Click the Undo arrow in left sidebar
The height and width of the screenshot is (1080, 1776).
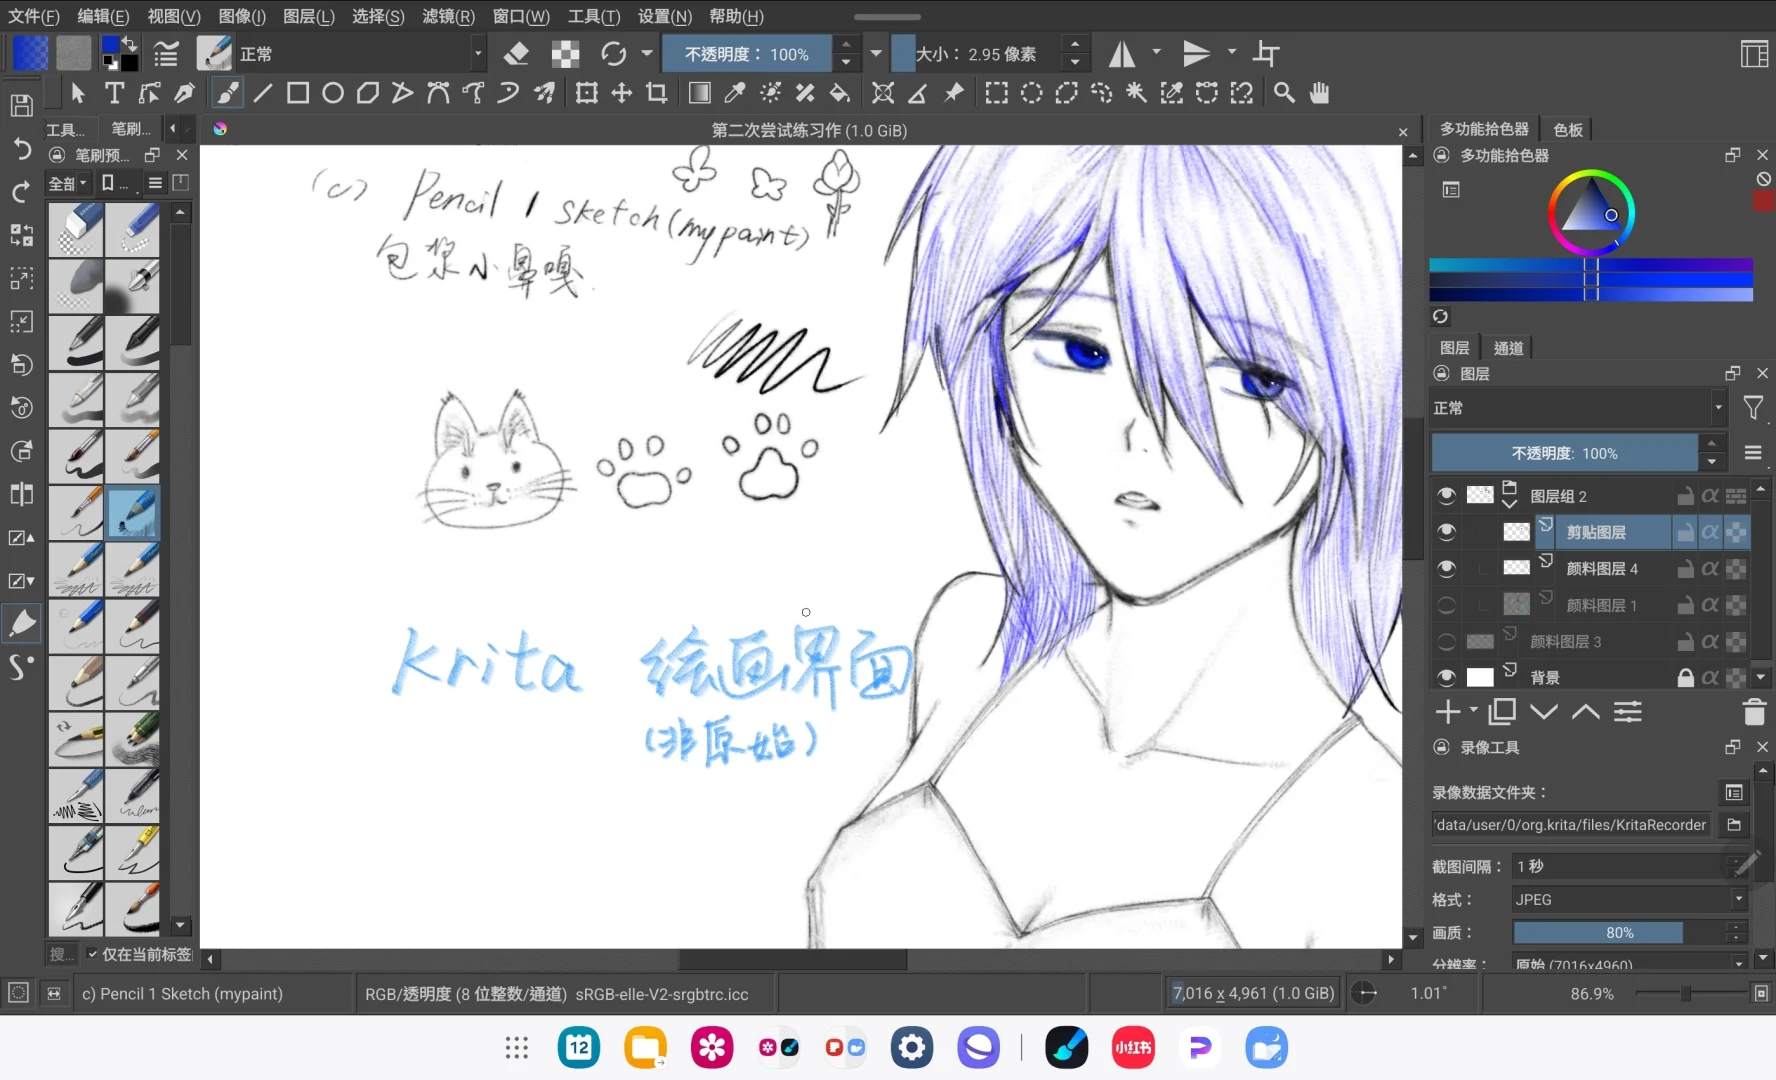pos(22,149)
